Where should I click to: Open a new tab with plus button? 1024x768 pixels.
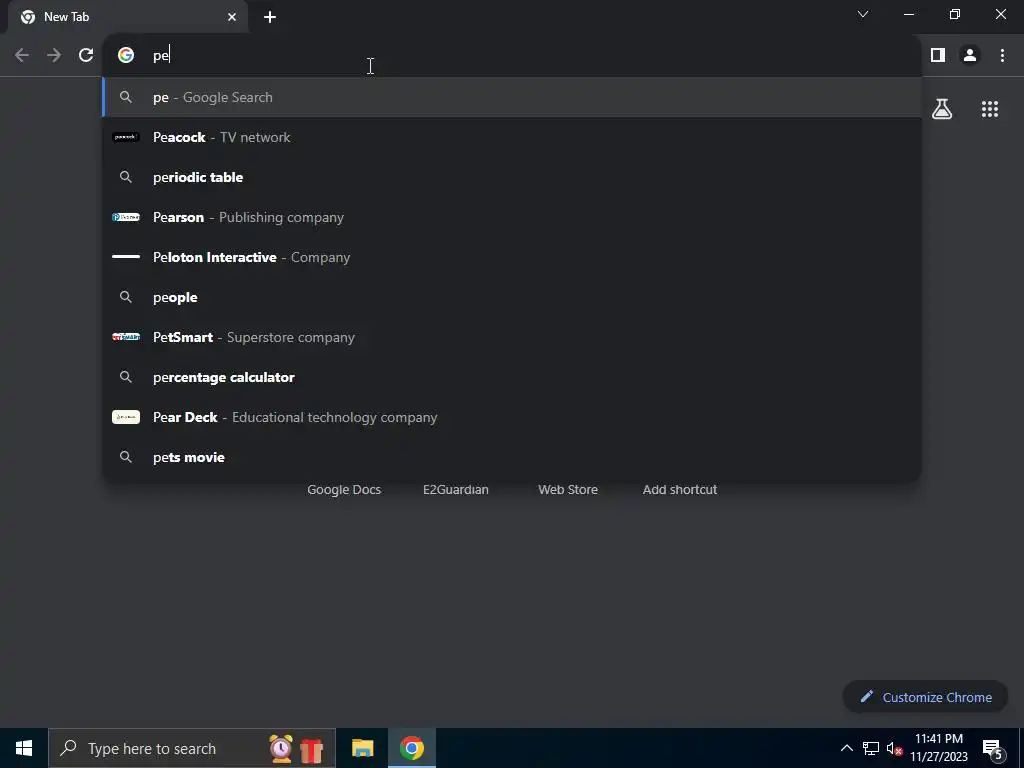(270, 17)
